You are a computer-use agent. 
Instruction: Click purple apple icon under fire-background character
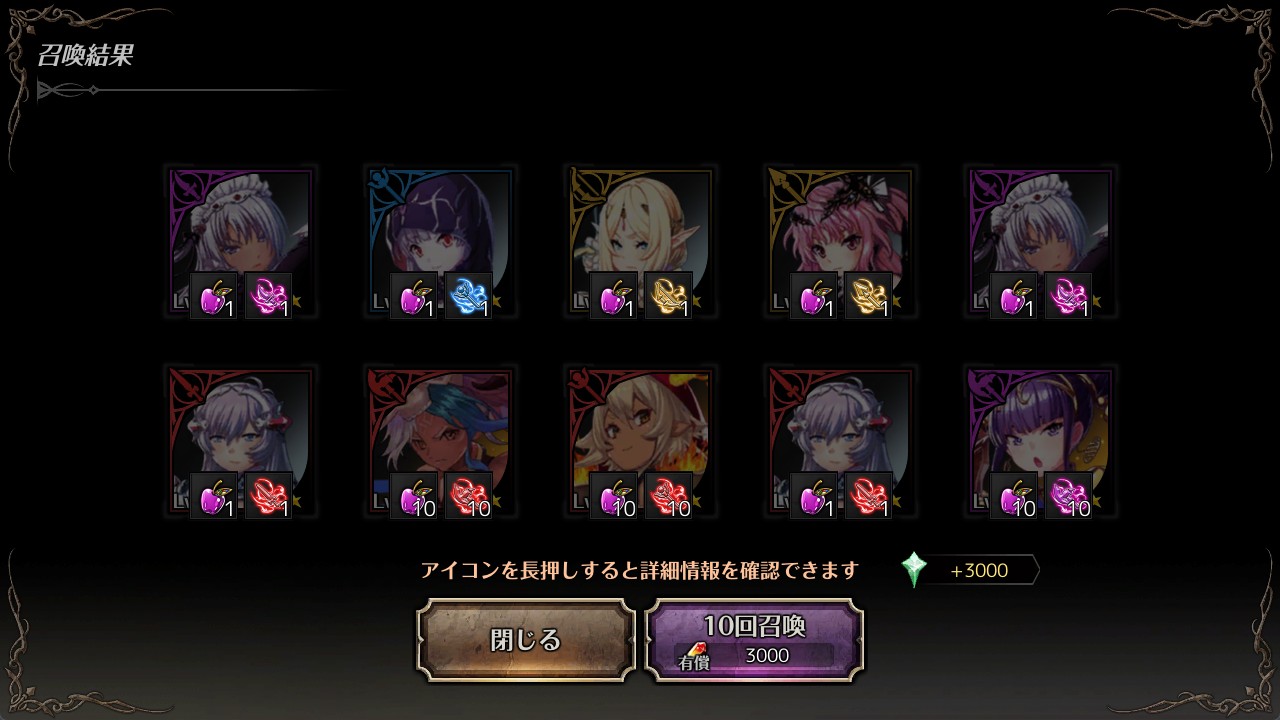[614, 496]
